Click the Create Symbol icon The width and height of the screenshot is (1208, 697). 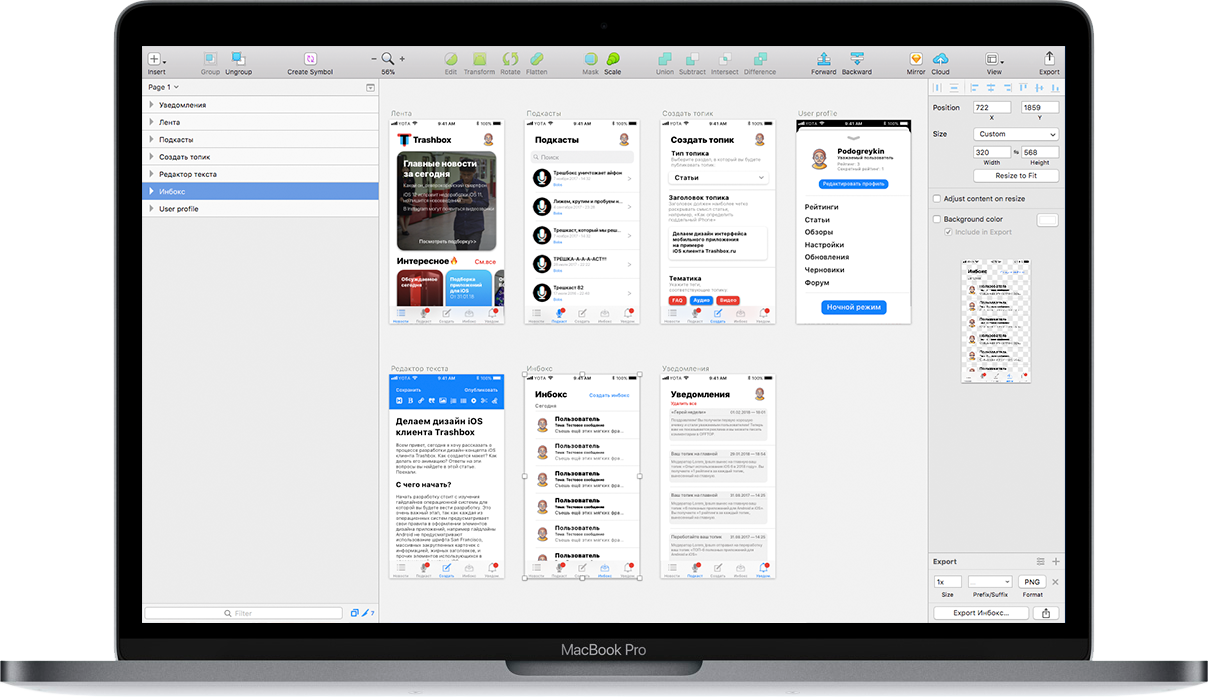point(310,59)
